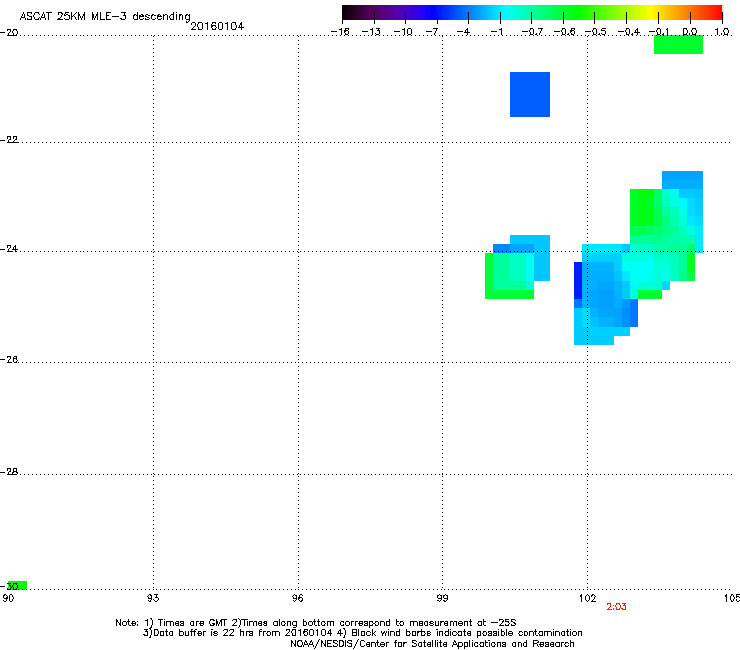Click the credit line 'NOAA/NESDIS/Center for Satellite Applications and Research'
740x650 pixels.
pos(432,644)
